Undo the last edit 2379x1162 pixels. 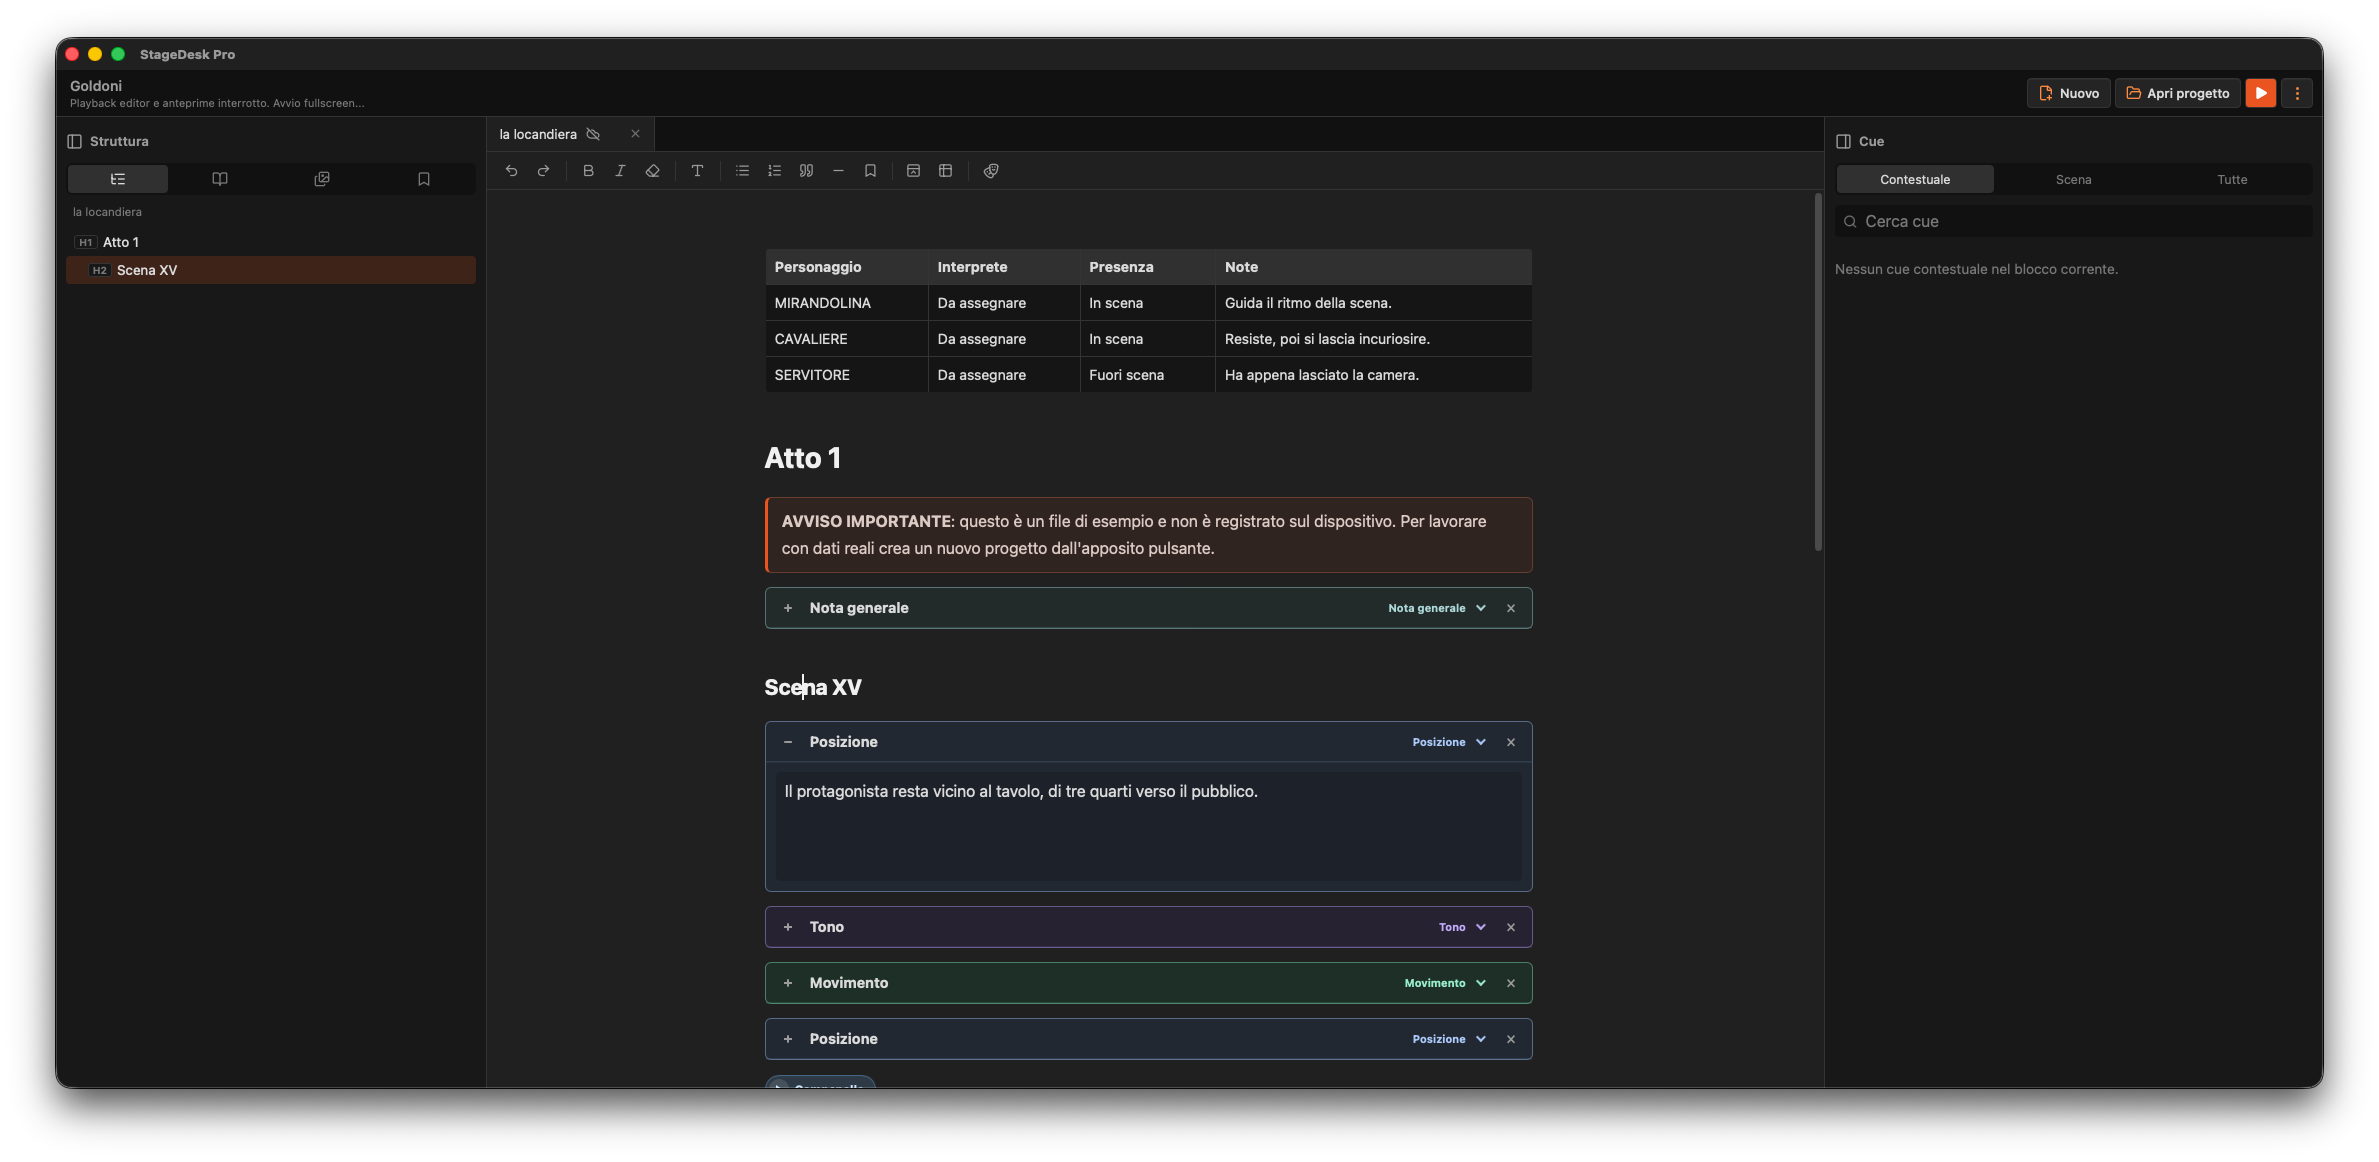(x=511, y=171)
